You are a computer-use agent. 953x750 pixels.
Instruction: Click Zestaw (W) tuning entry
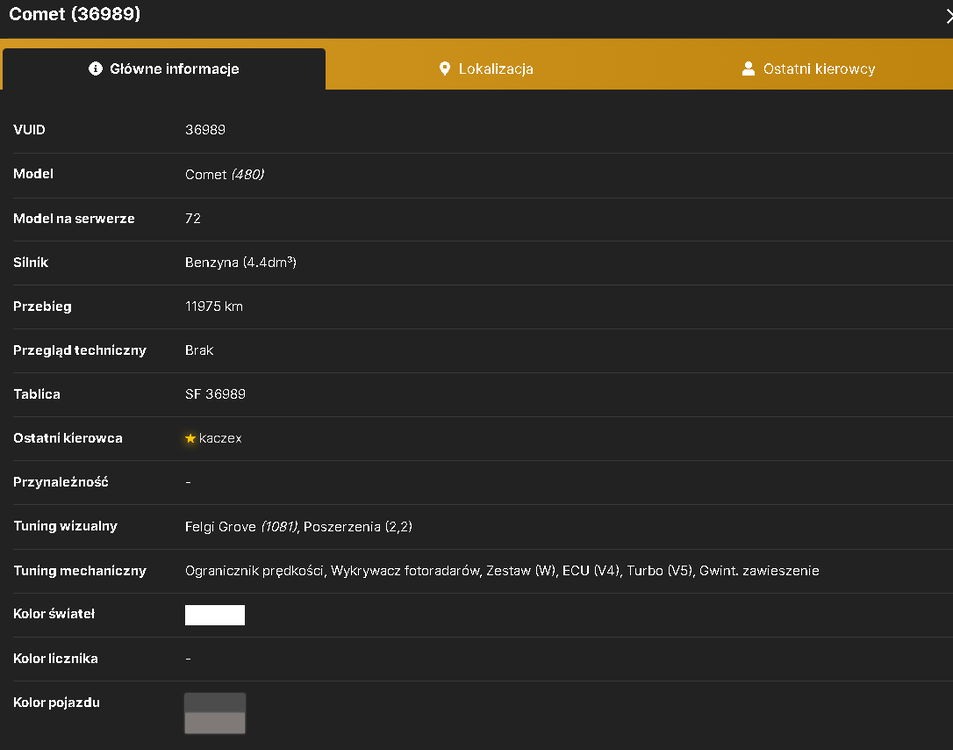521,571
